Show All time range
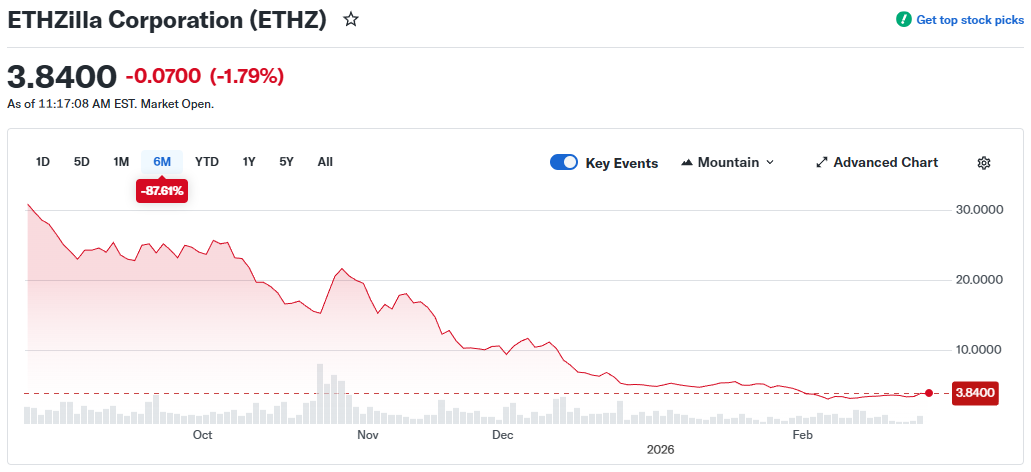The width and height of the screenshot is (1031, 472). [325, 162]
